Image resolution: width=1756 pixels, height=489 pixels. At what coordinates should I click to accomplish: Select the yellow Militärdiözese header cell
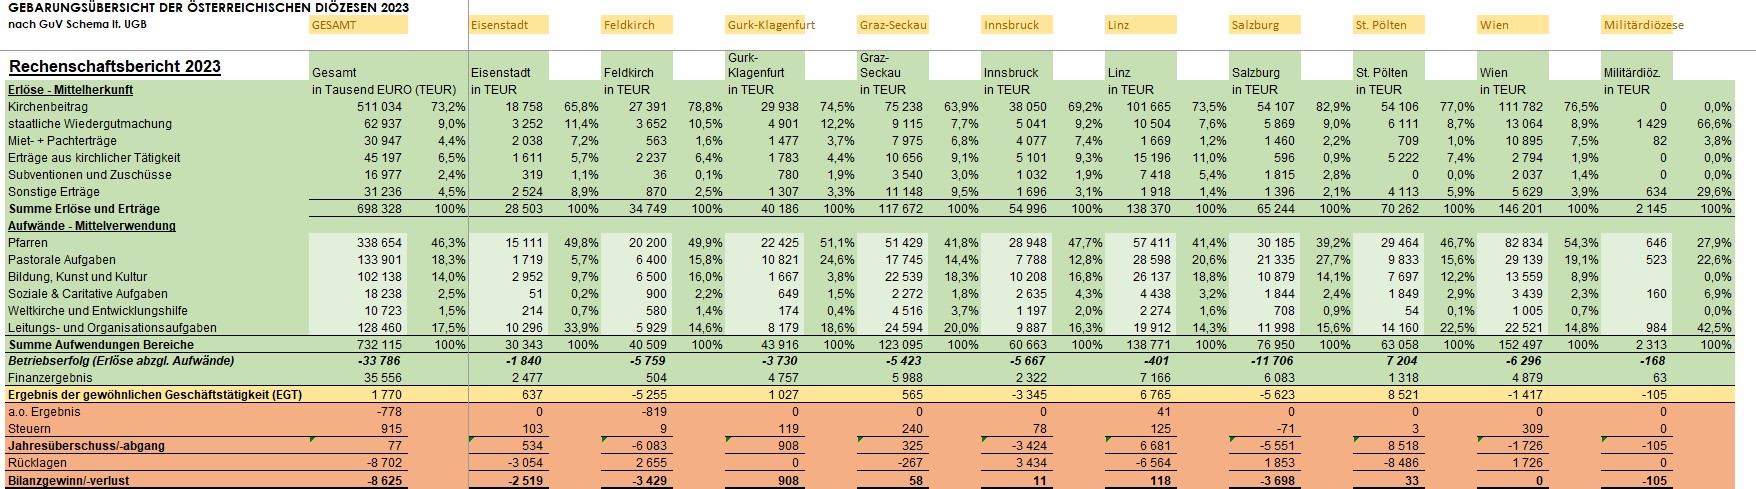(1636, 25)
